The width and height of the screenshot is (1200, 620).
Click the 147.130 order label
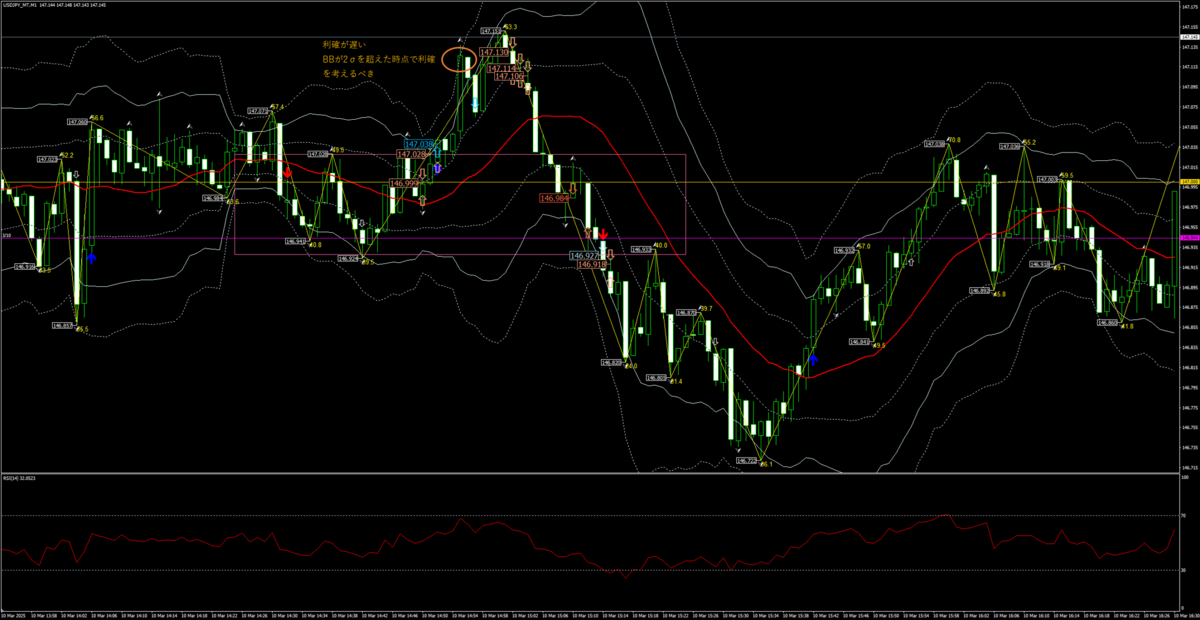point(495,51)
